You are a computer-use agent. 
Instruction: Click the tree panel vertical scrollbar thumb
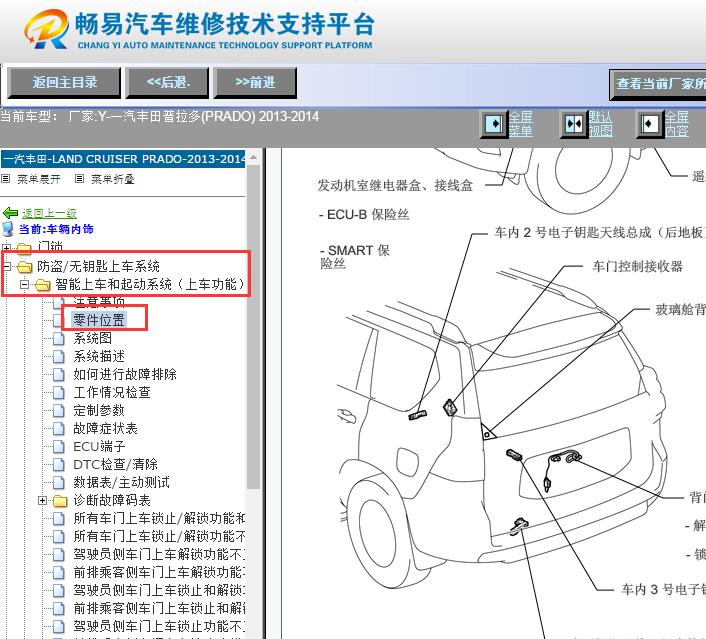tap(253, 326)
